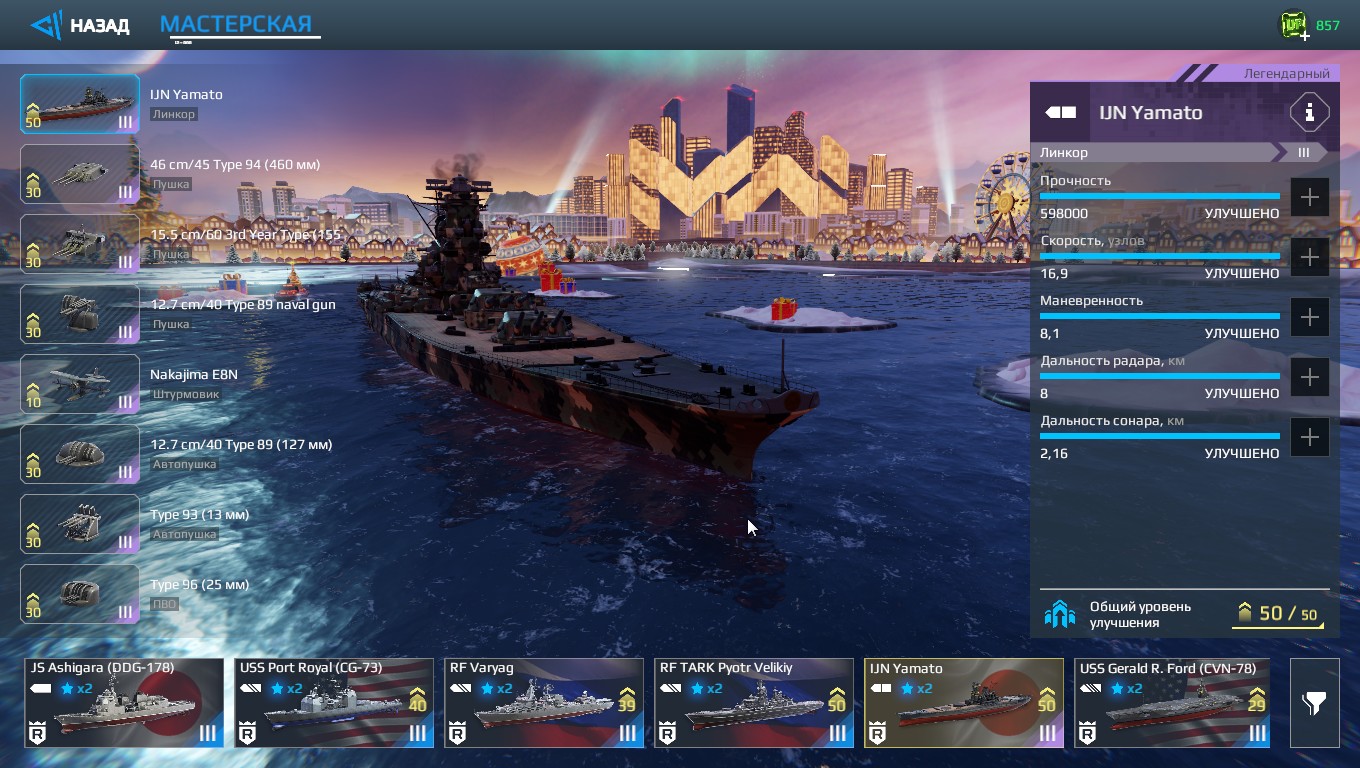The width and height of the screenshot is (1360, 768).
Task: Upgrade Скорость with its plus button
Action: tap(1310, 257)
